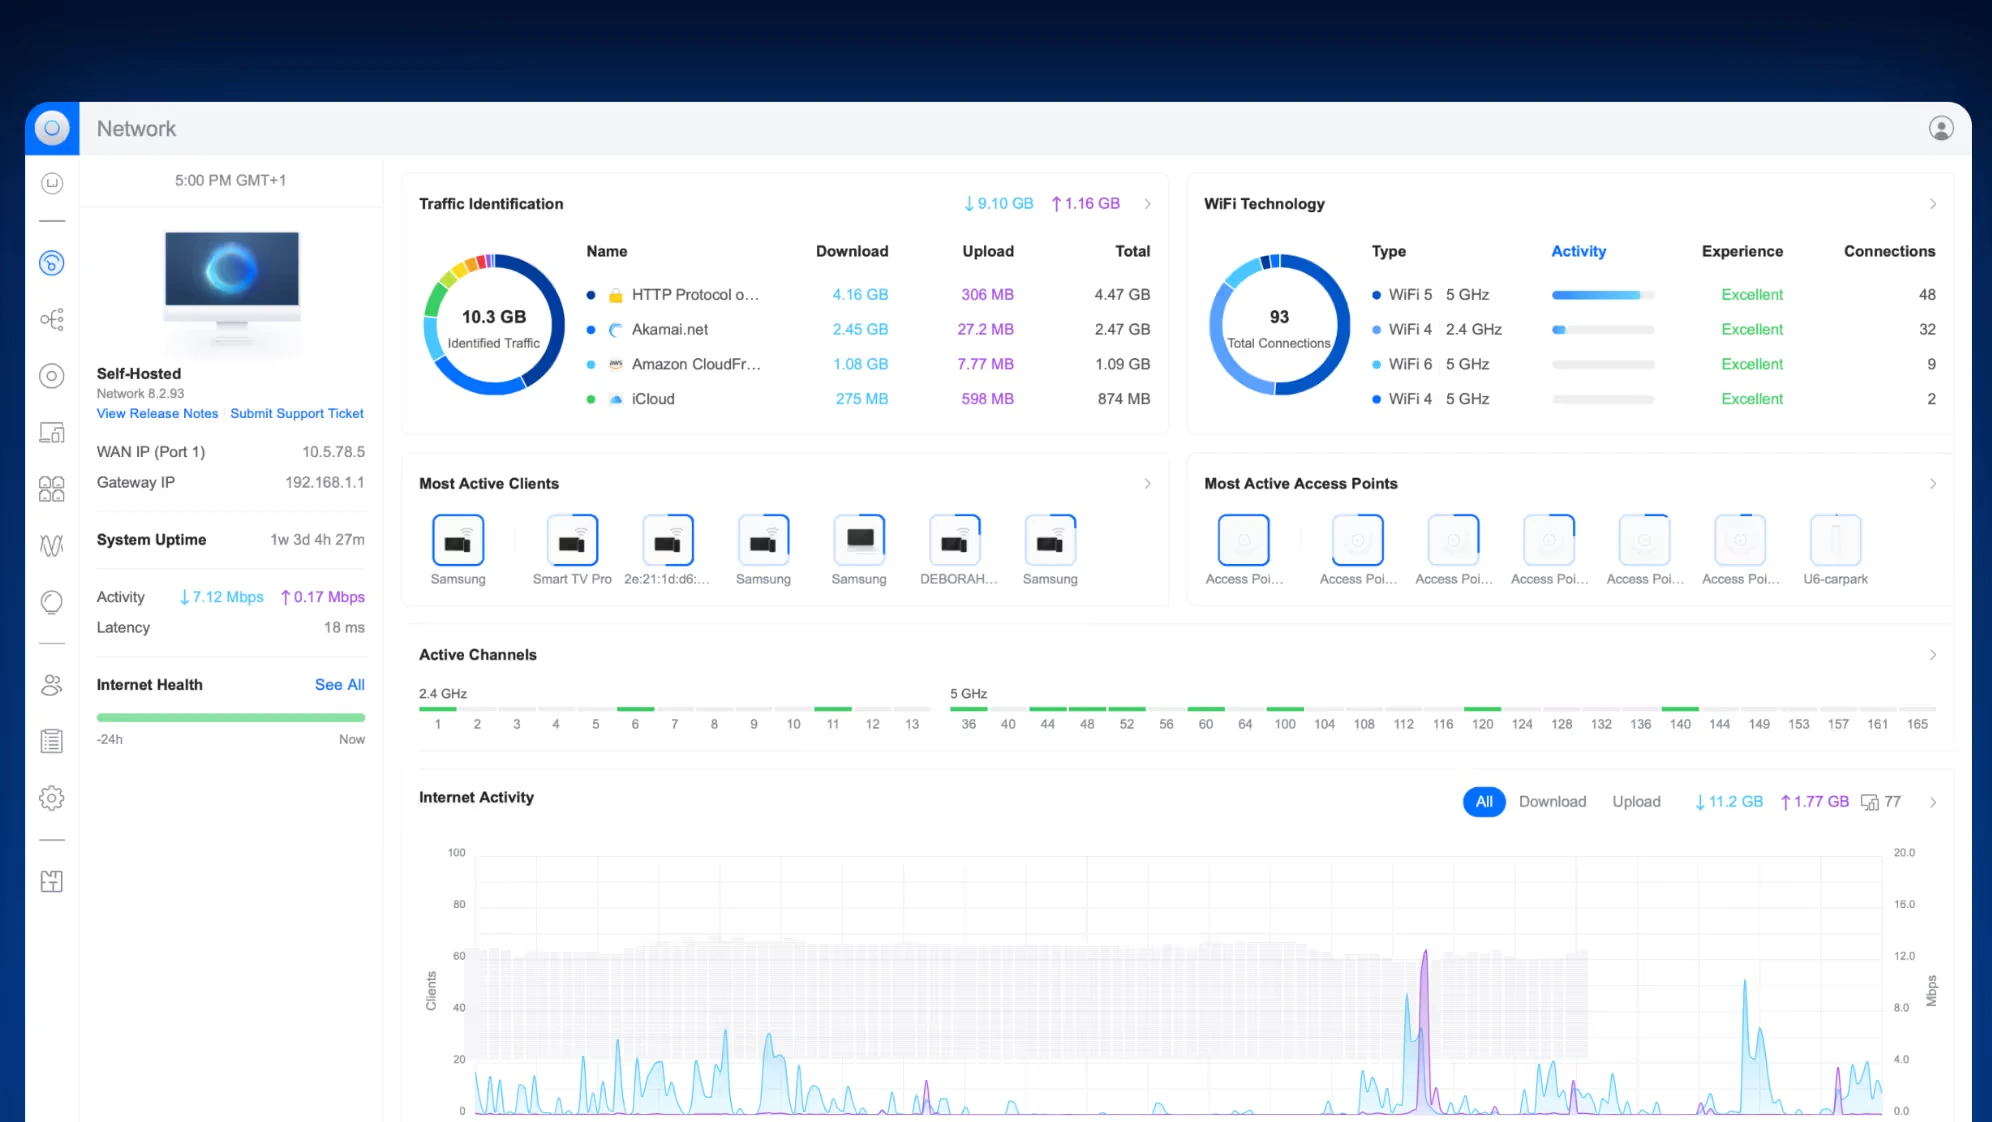Click the Internet Health green timeline bar
Viewport: 1992px width, 1122px height.
click(231, 717)
